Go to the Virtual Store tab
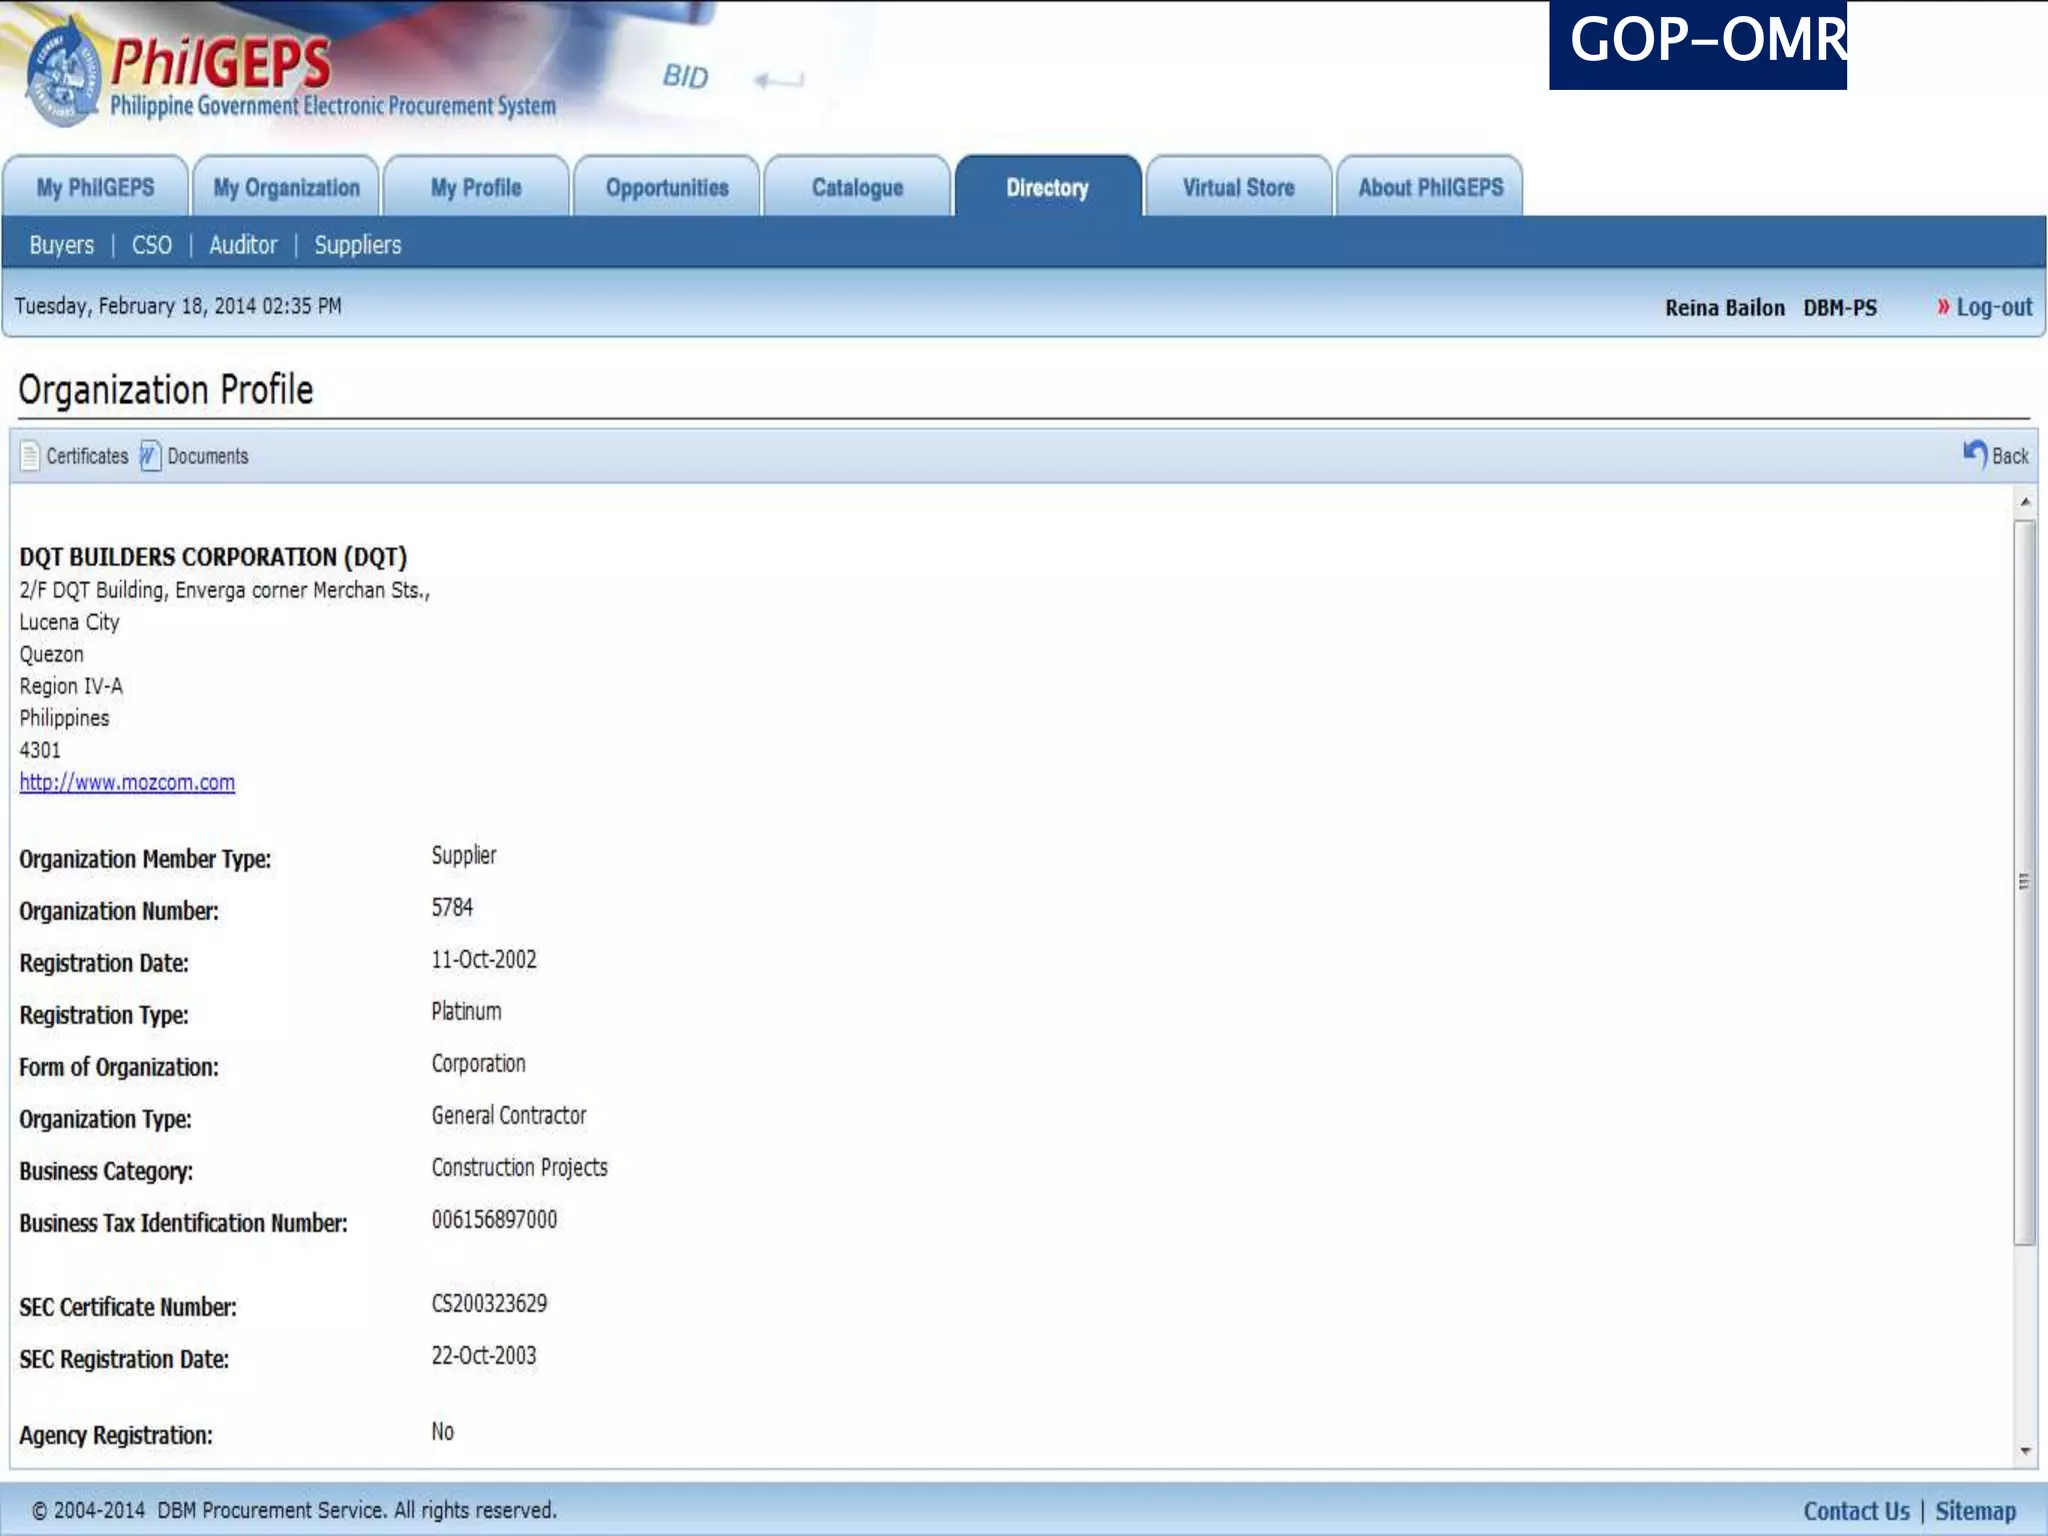Viewport: 2048px width, 1536px height. coord(1238,187)
